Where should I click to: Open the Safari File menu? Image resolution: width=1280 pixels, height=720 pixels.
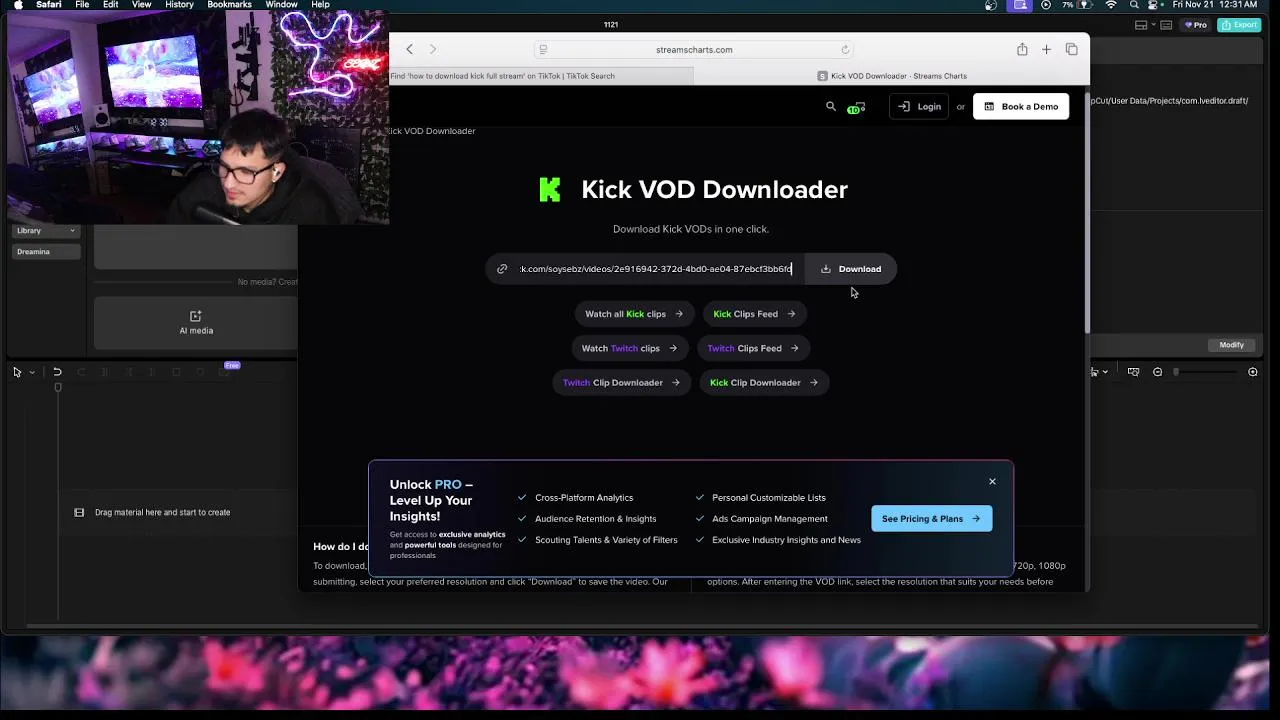[x=82, y=5]
